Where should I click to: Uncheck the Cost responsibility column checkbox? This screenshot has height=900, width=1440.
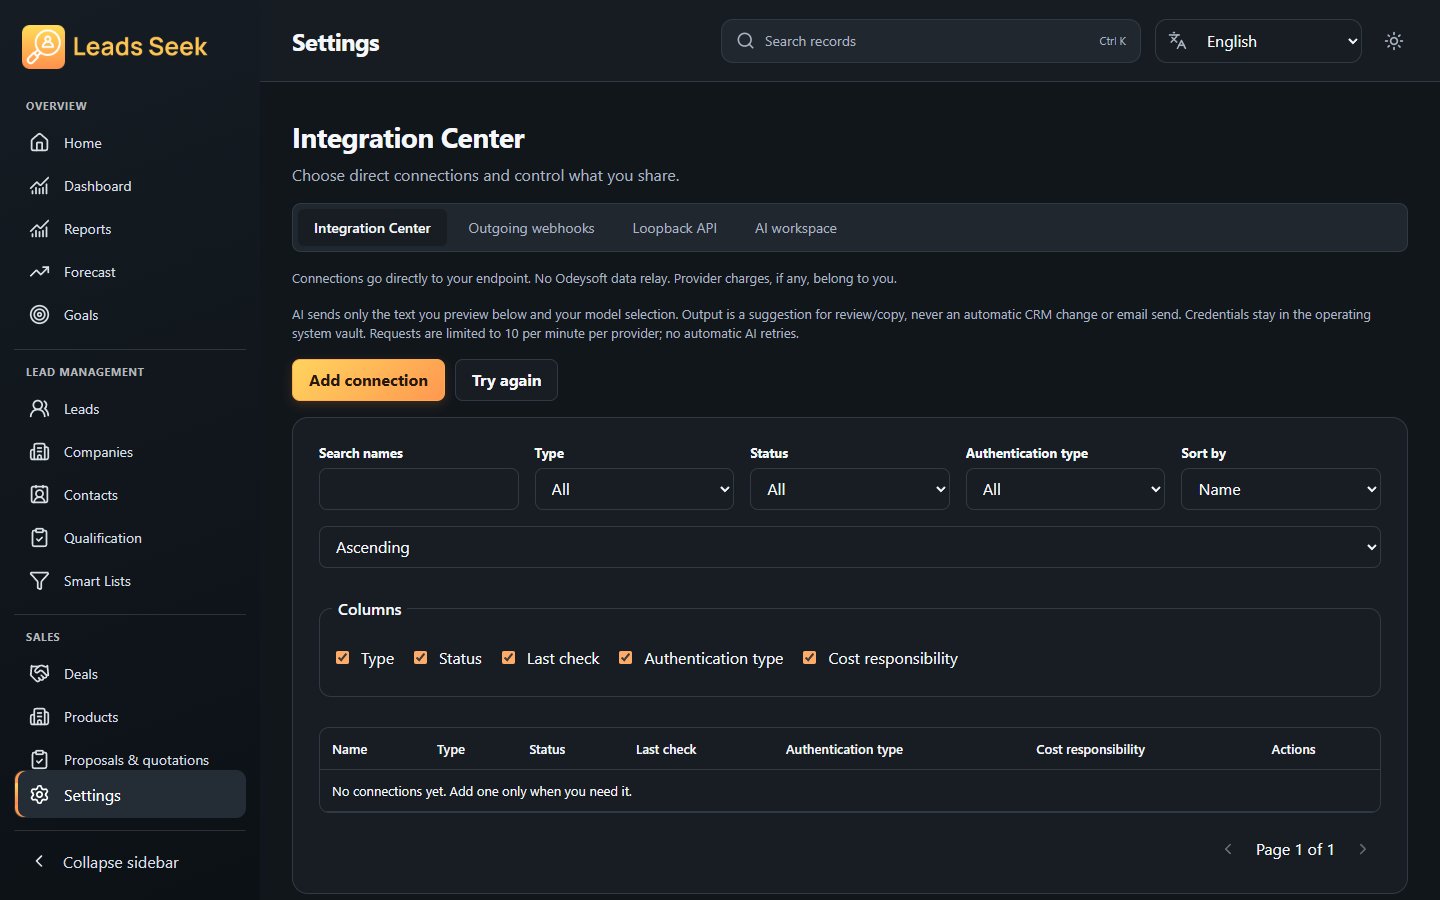click(810, 658)
